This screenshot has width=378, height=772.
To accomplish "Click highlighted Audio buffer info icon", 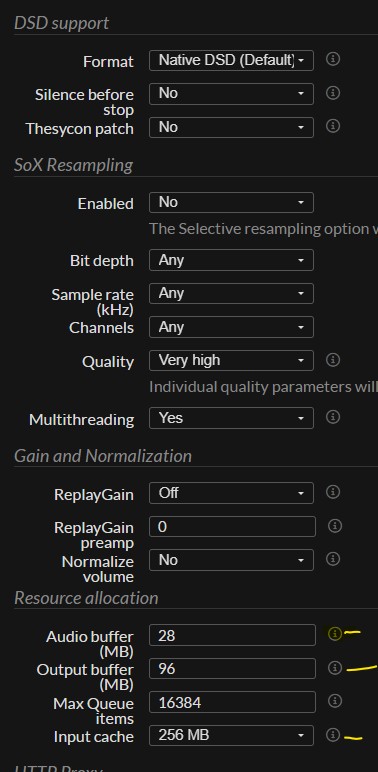I will [335, 634].
